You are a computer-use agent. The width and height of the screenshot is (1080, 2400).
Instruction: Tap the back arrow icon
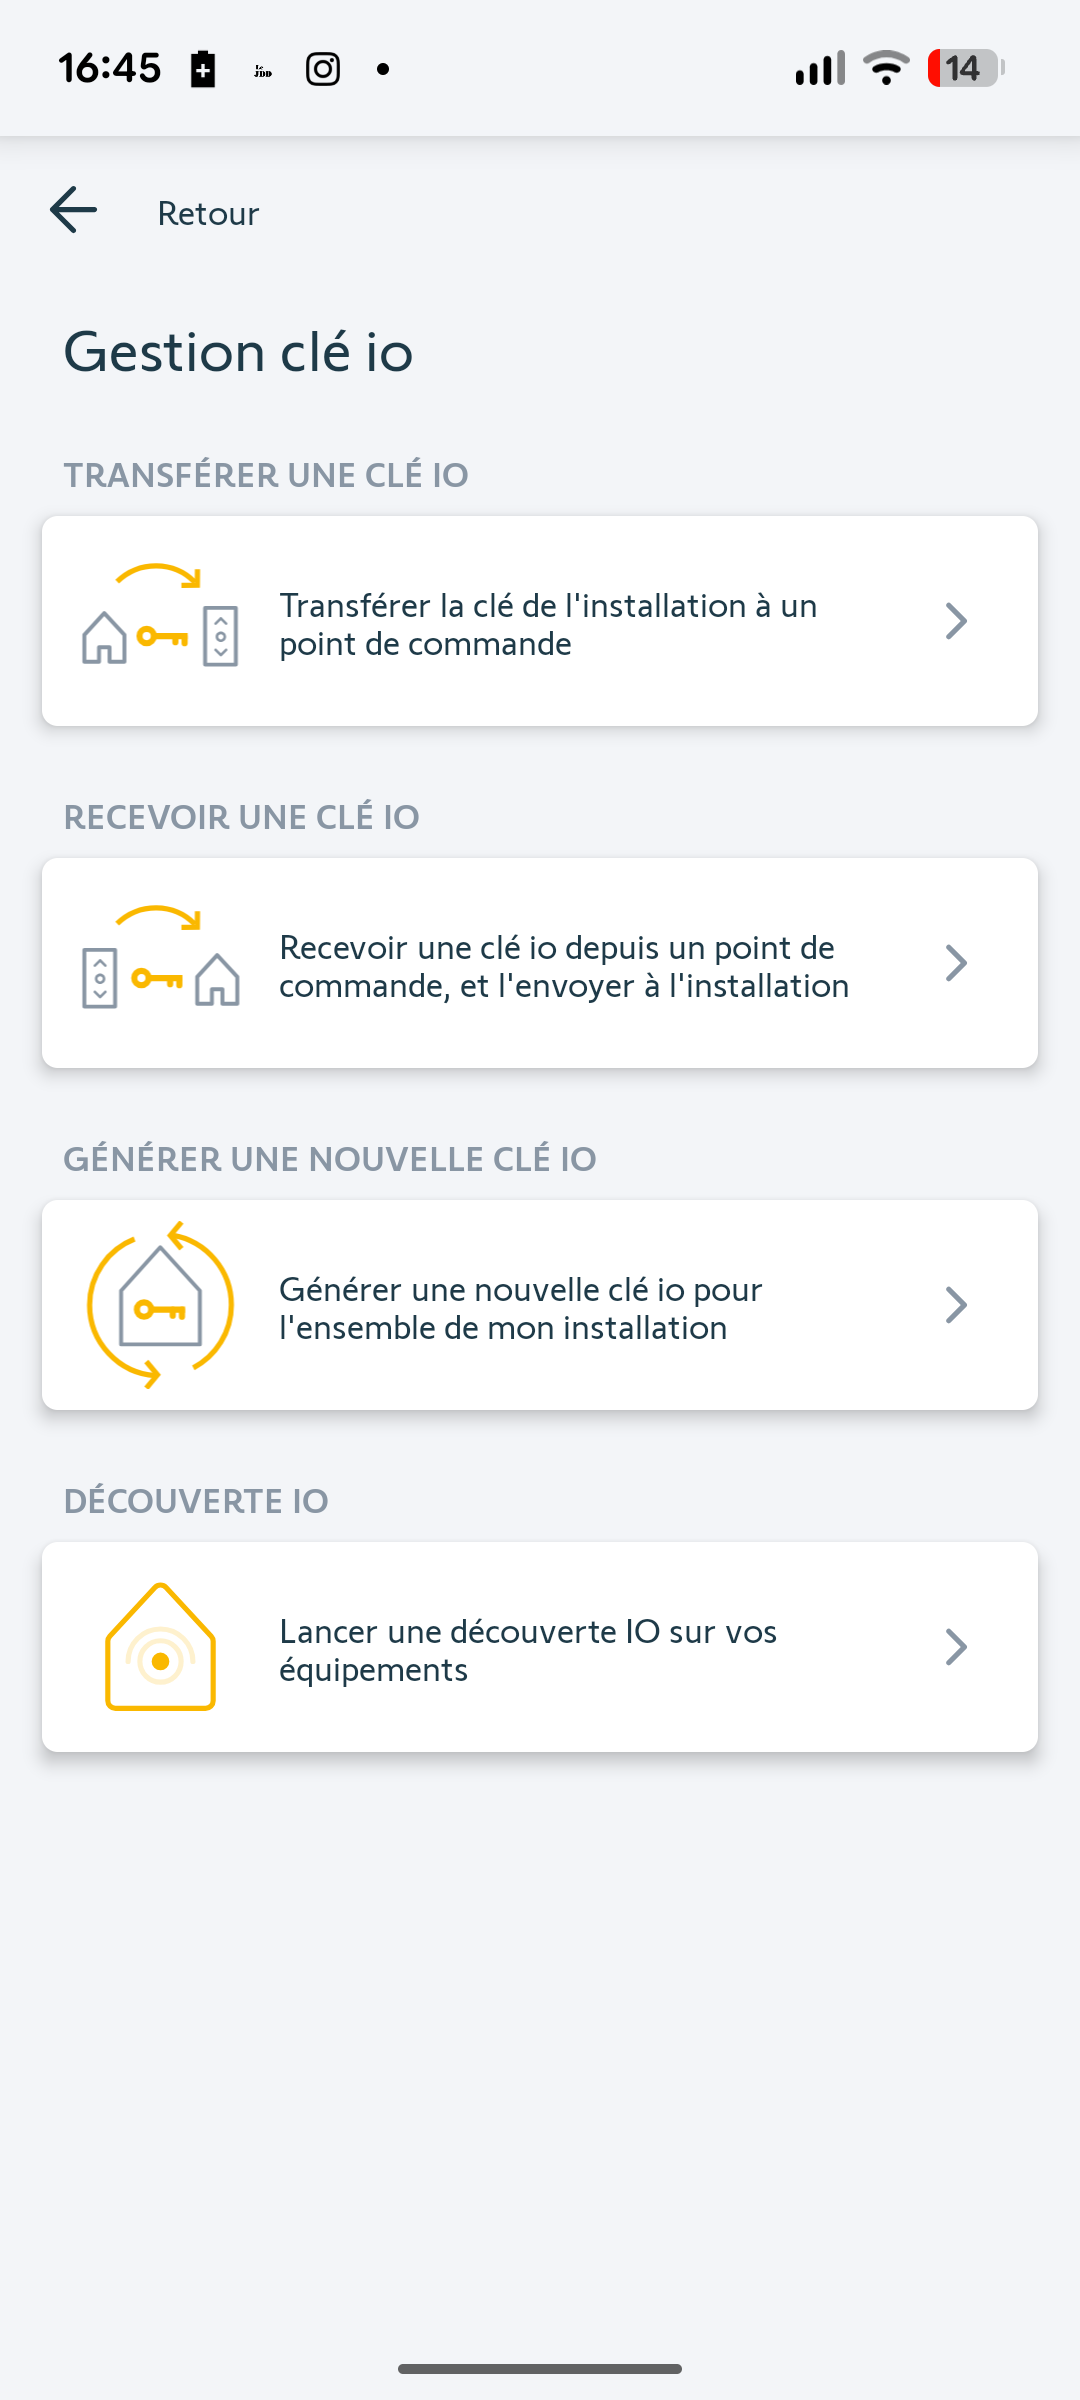pos(74,211)
